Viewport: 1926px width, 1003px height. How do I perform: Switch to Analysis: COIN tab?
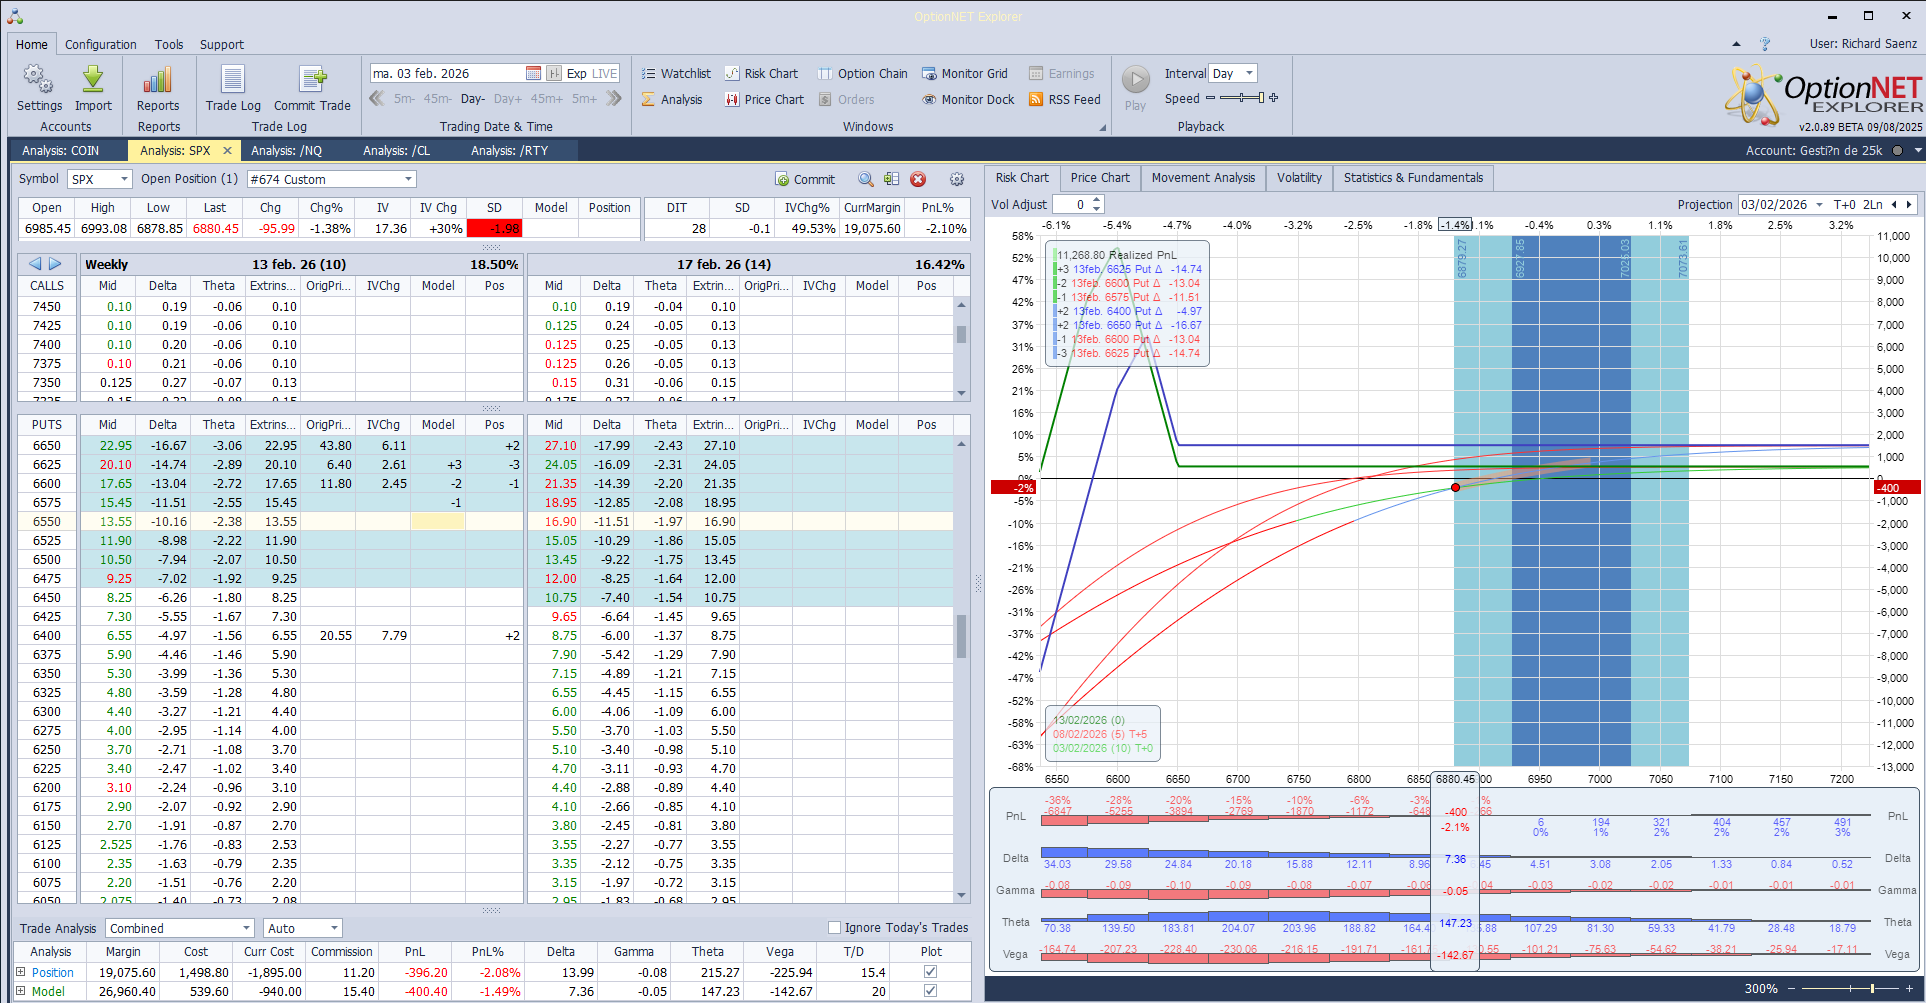[61, 150]
